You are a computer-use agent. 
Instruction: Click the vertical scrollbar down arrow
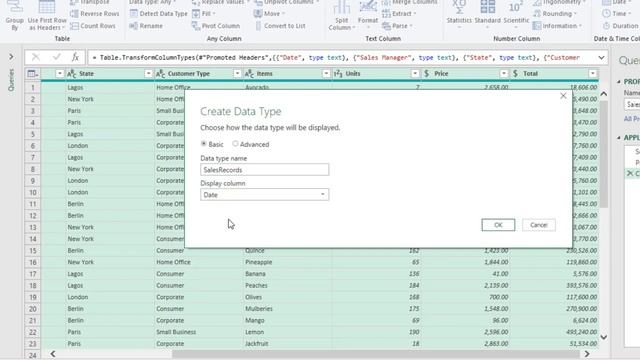pyautogui.click(x=604, y=337)
